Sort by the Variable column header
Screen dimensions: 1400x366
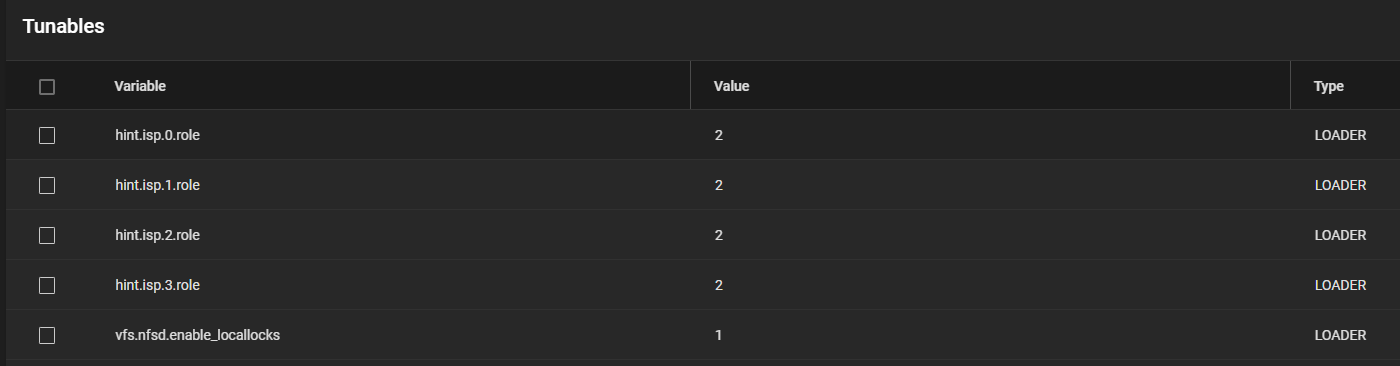[x=140, y=86]
